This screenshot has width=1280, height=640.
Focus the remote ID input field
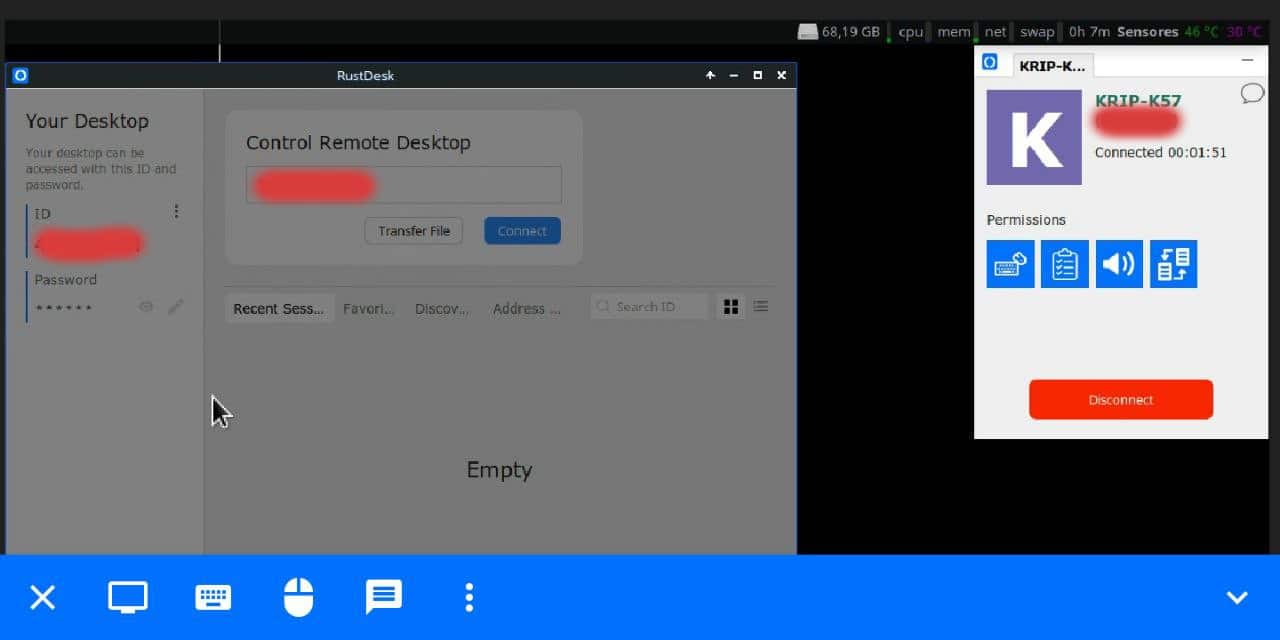tap(404, 185)
